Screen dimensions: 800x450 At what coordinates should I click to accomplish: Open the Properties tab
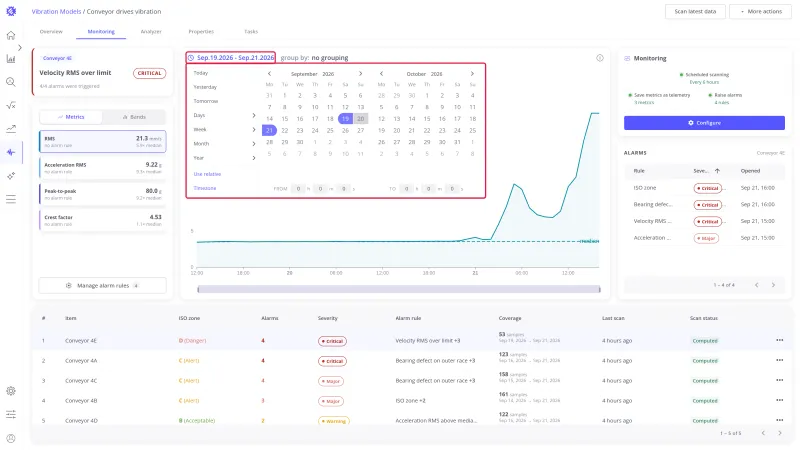pyautogui.click(x=201, y=32)
